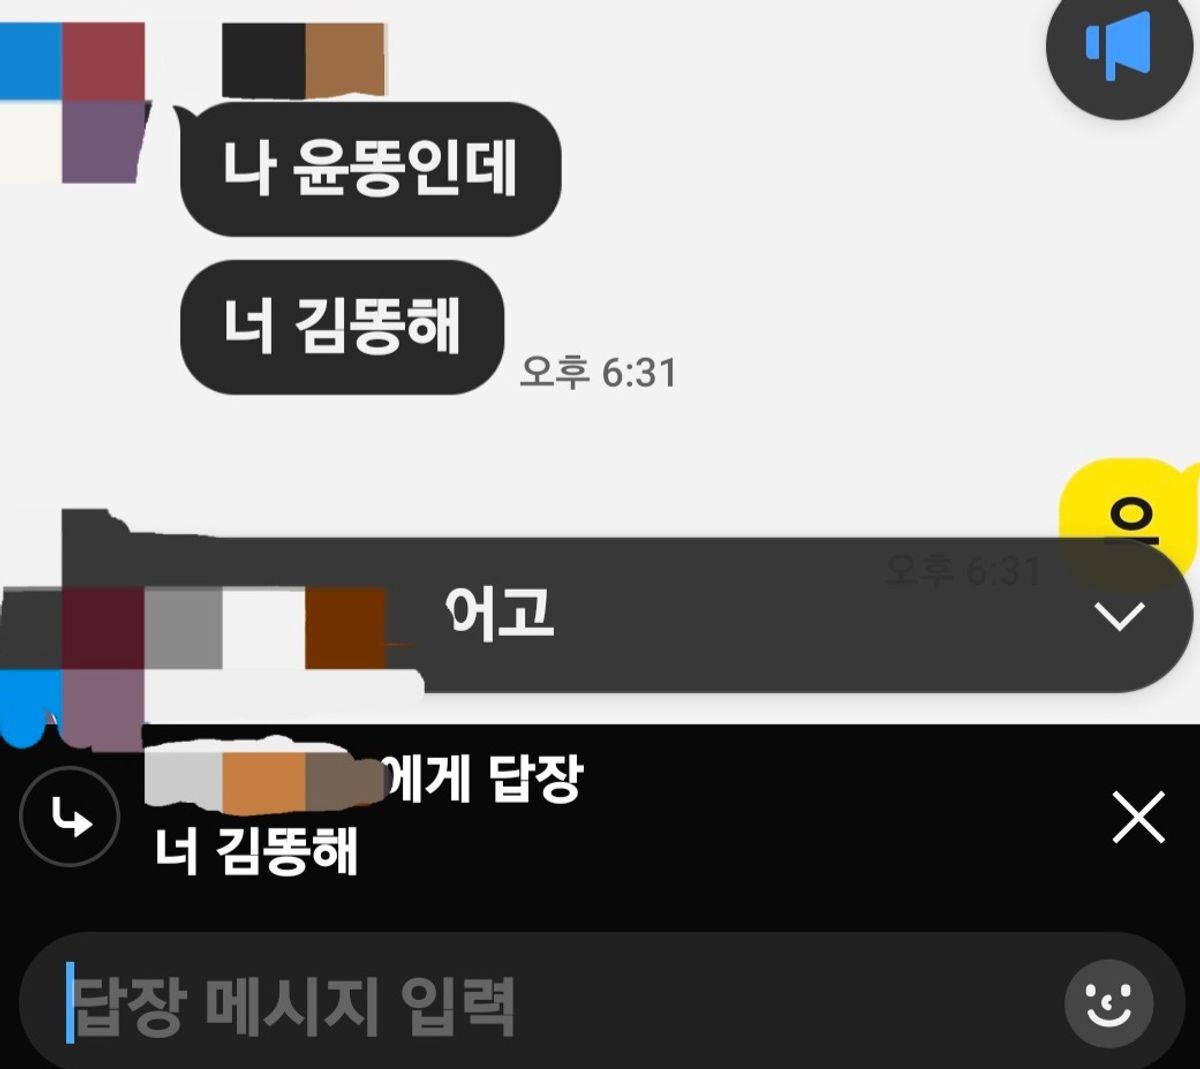
Task: Tap the mosaic sender name above first bubble
Action: point(304,60)
